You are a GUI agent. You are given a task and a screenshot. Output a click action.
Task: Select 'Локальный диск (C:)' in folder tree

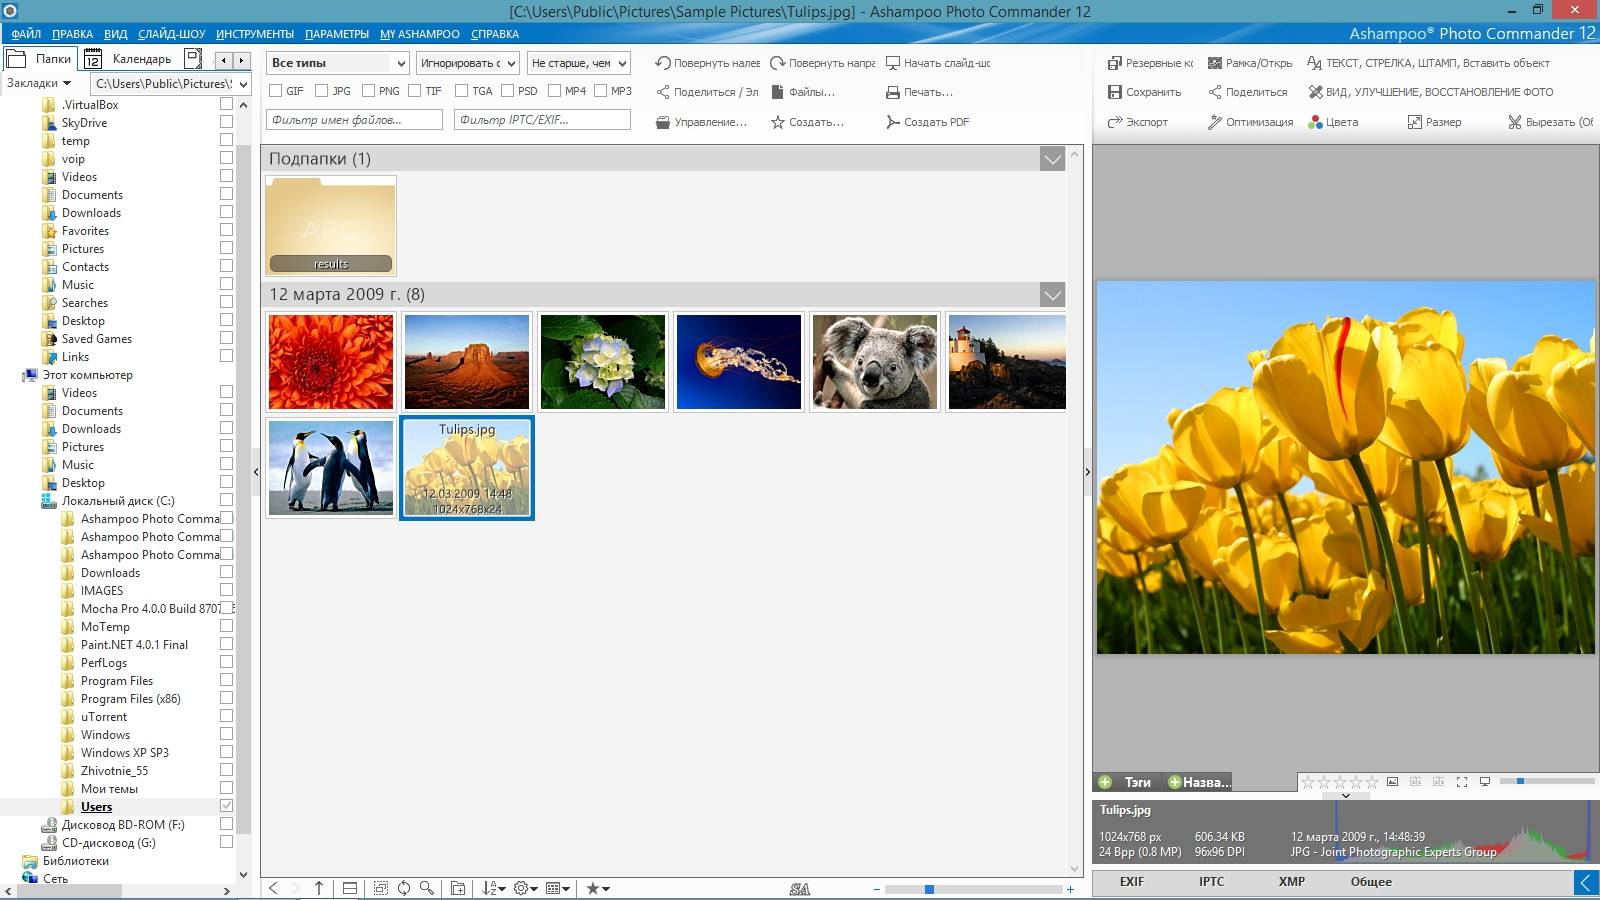118,501
